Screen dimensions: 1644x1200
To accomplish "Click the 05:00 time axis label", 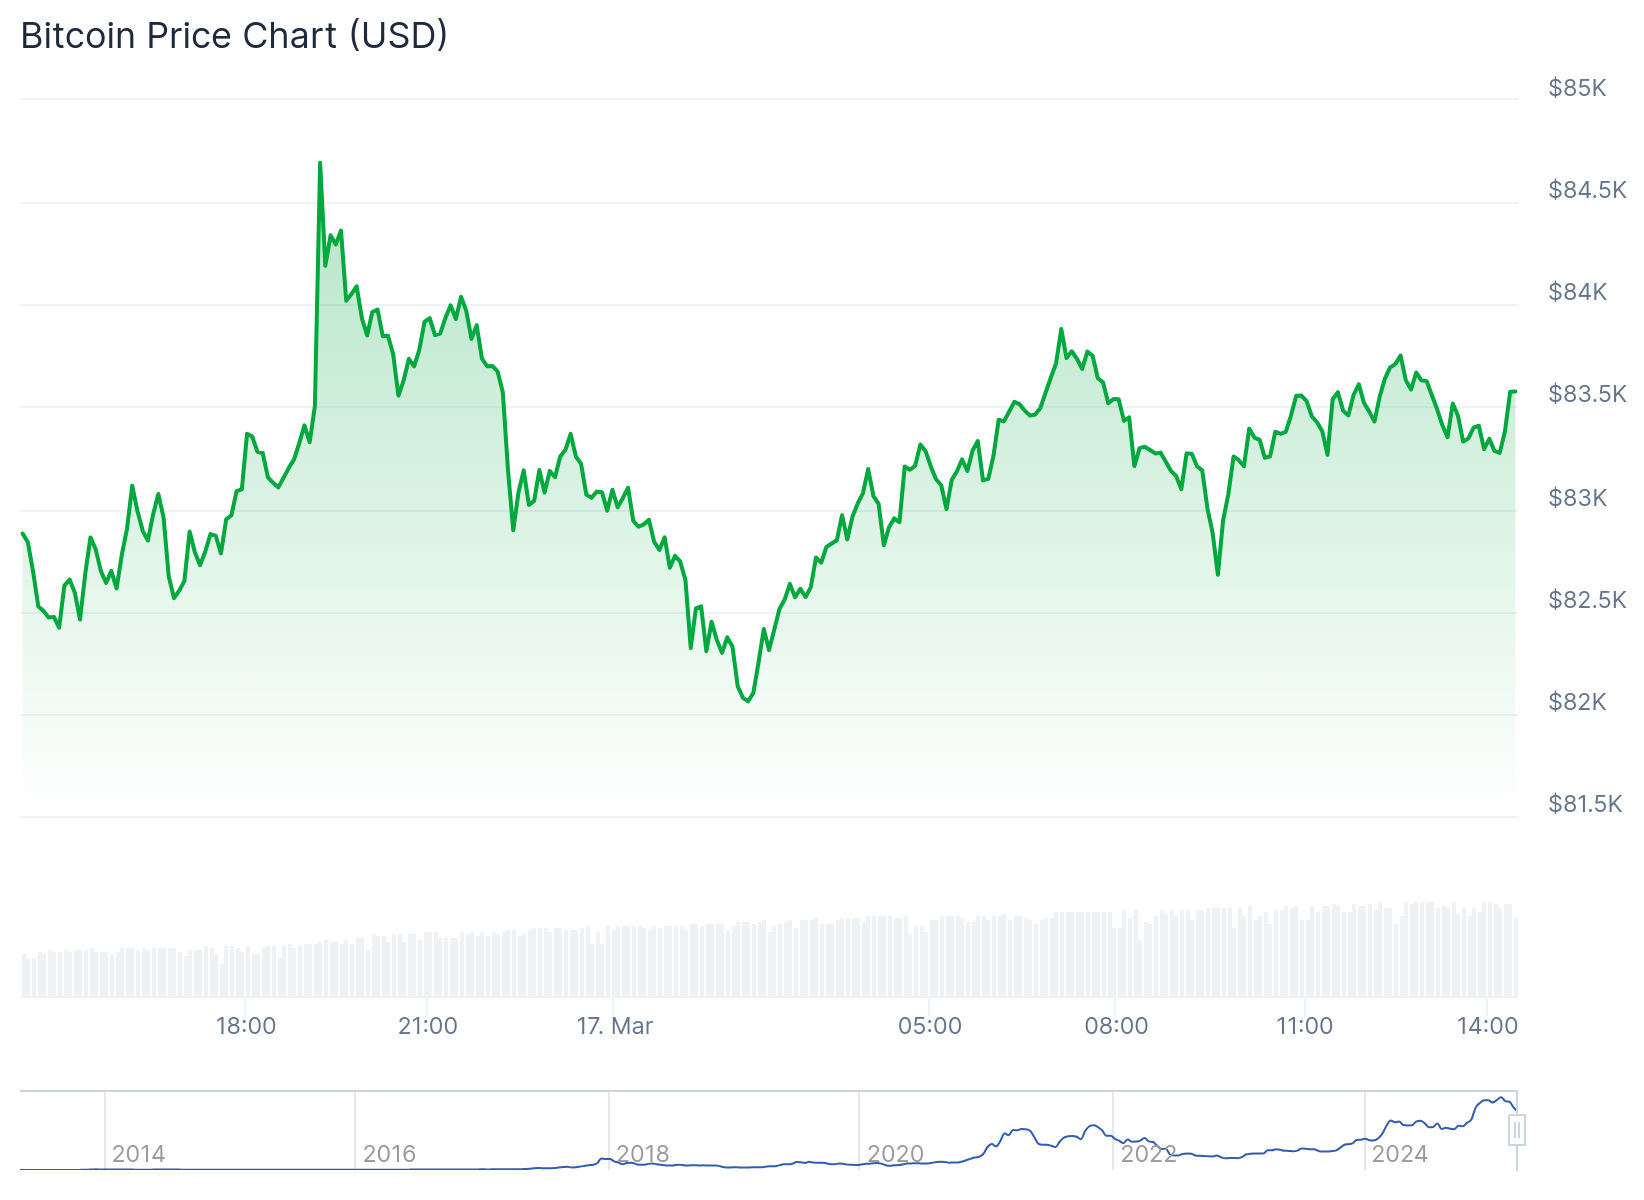I will pyautogui.click(x=930, y=1026).
